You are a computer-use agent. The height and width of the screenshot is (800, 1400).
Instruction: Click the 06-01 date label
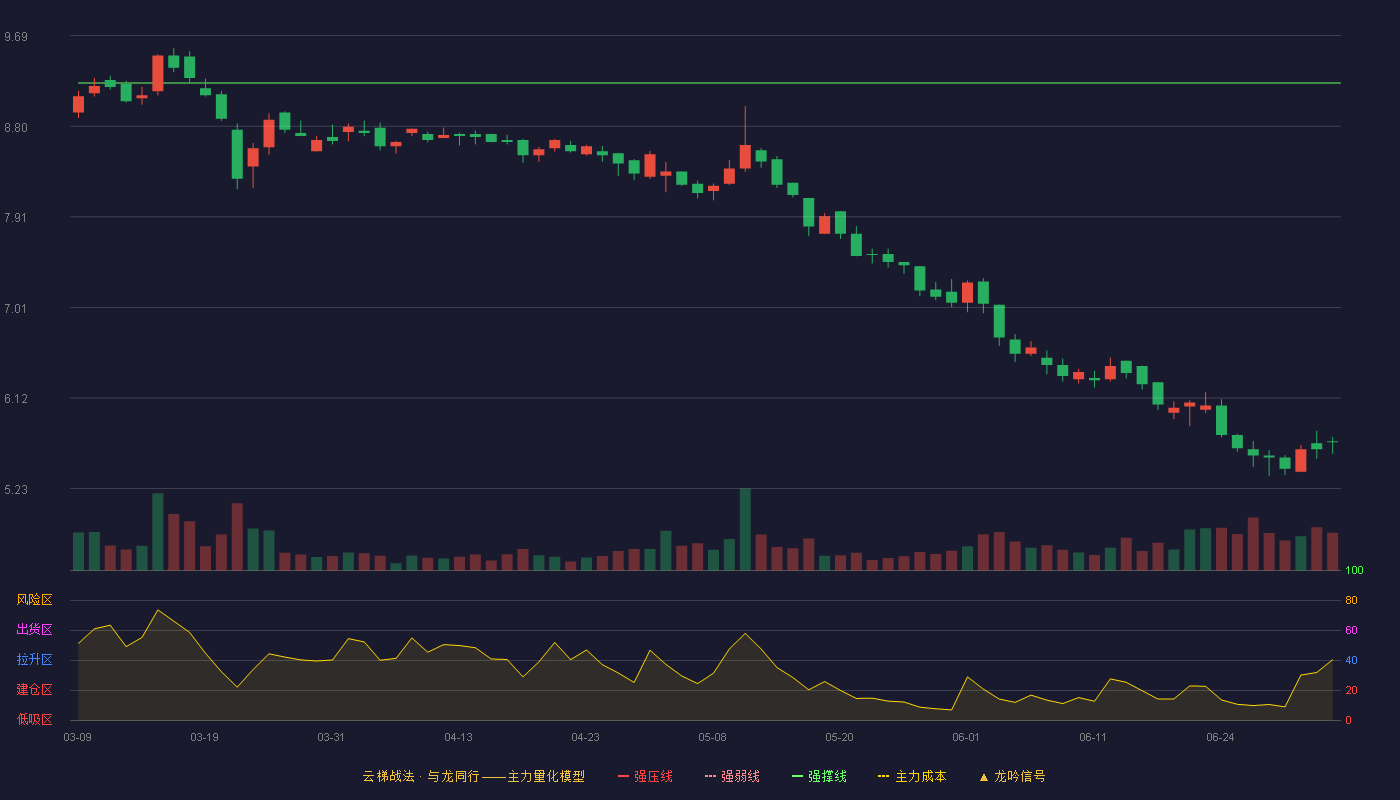coord(966,737)
